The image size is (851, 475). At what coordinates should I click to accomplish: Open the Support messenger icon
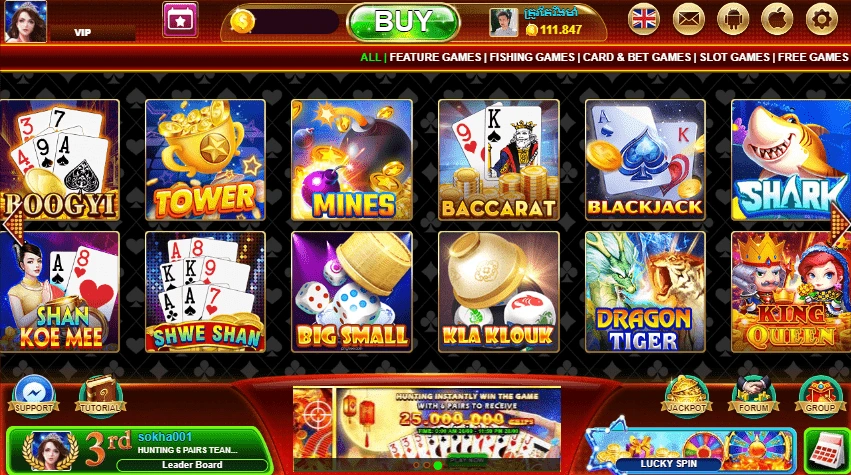click(x=33, y=397)
